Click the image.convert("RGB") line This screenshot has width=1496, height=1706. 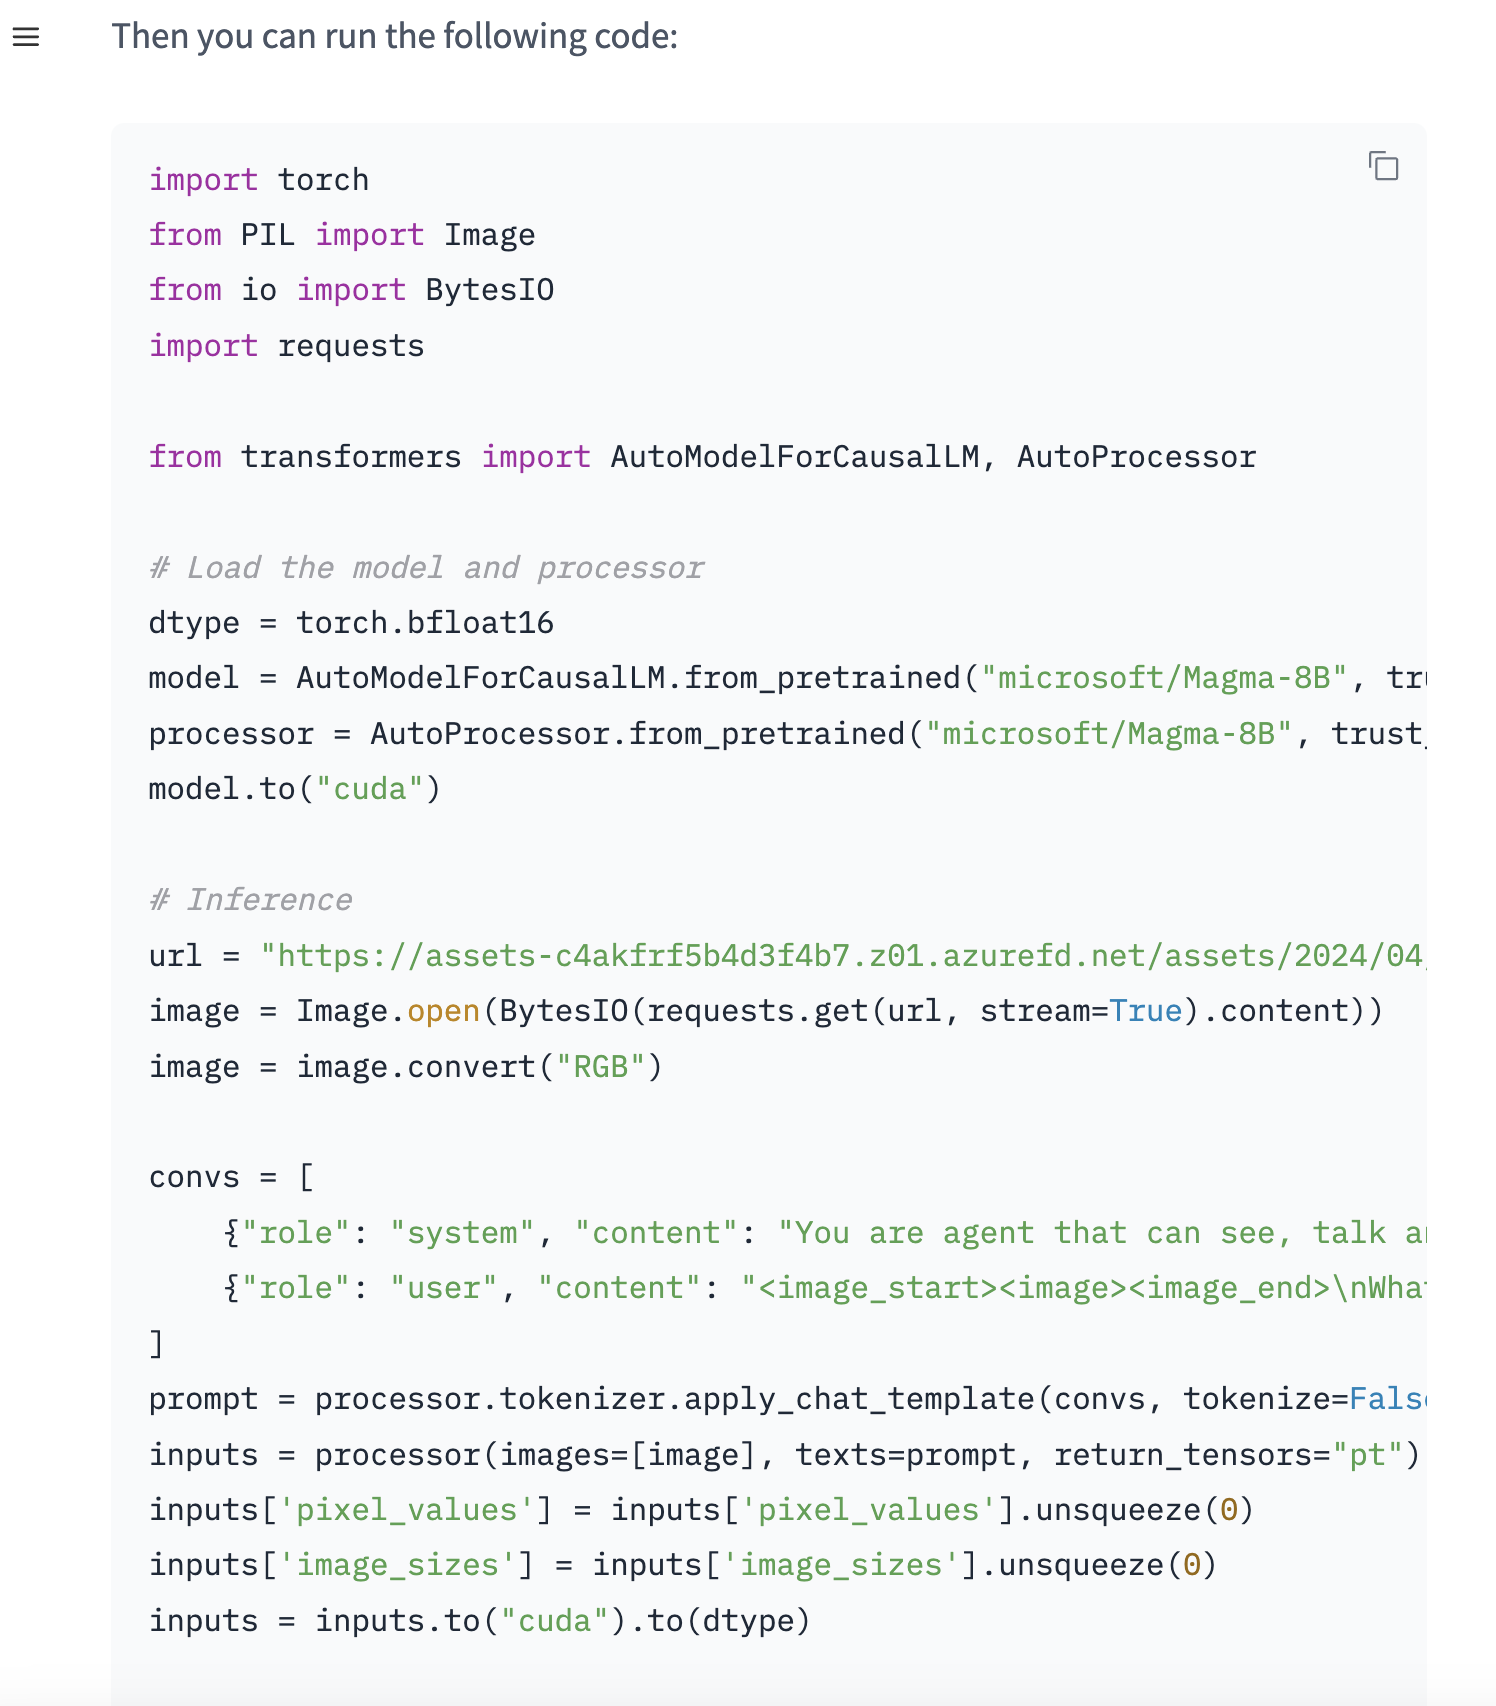405,1067
